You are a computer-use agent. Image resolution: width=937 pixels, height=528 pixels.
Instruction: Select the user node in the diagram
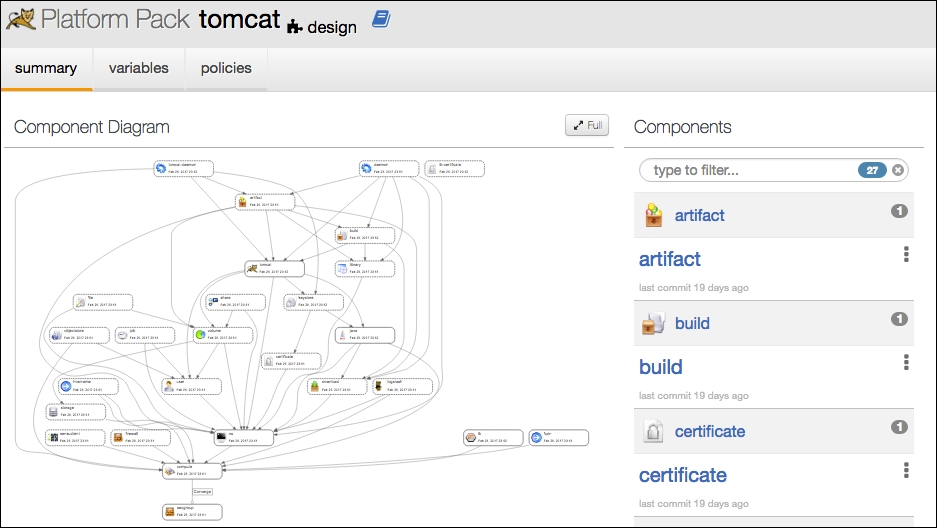pyautogui.click(x=191, y=386)
